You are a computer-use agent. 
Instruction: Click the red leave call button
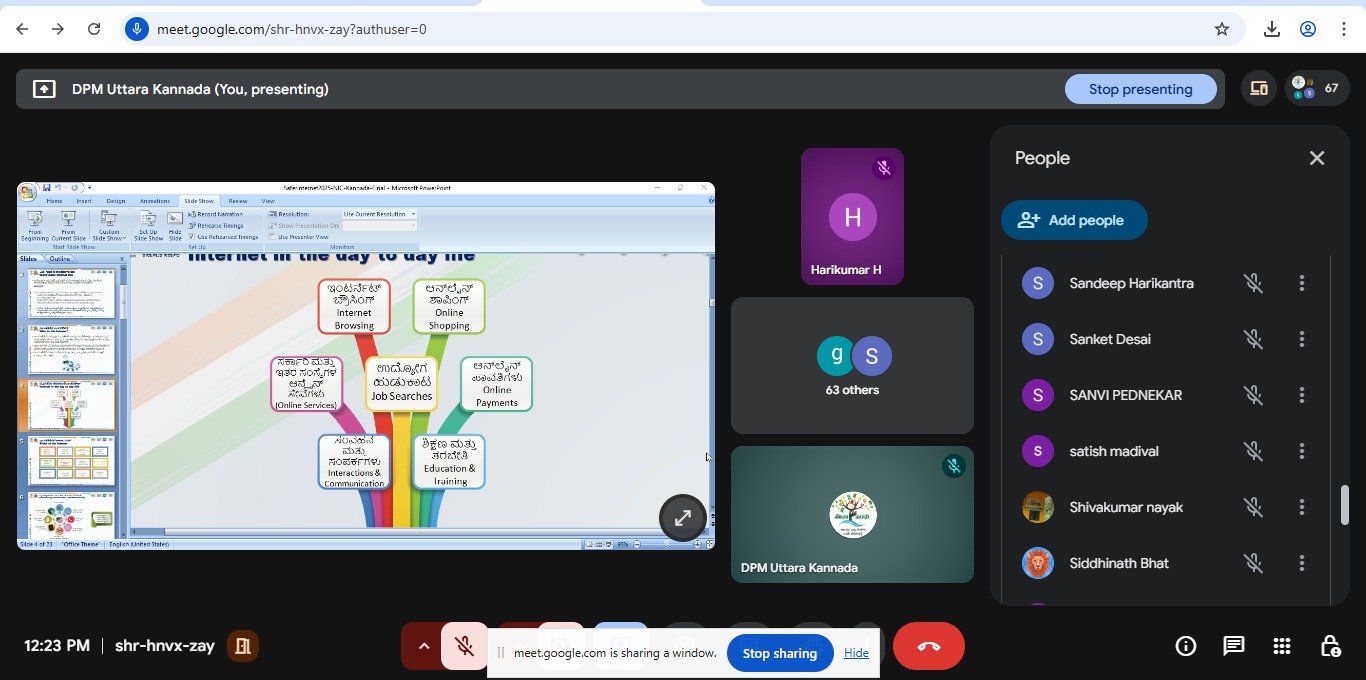(928, 646)
